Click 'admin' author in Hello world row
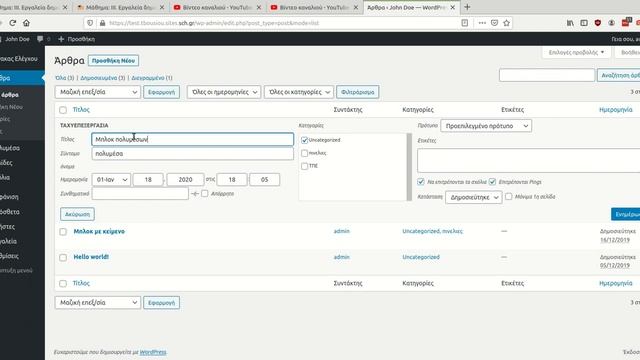 tap(342, 257)
